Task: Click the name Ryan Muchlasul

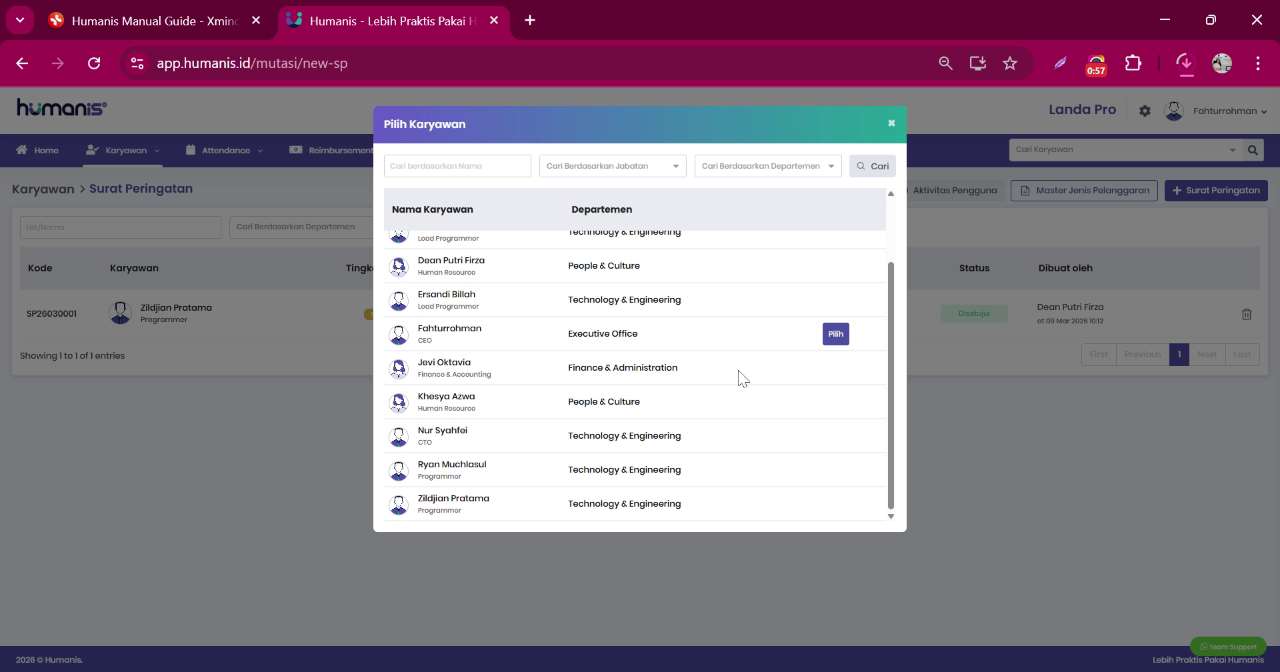Action: [452, 464]
